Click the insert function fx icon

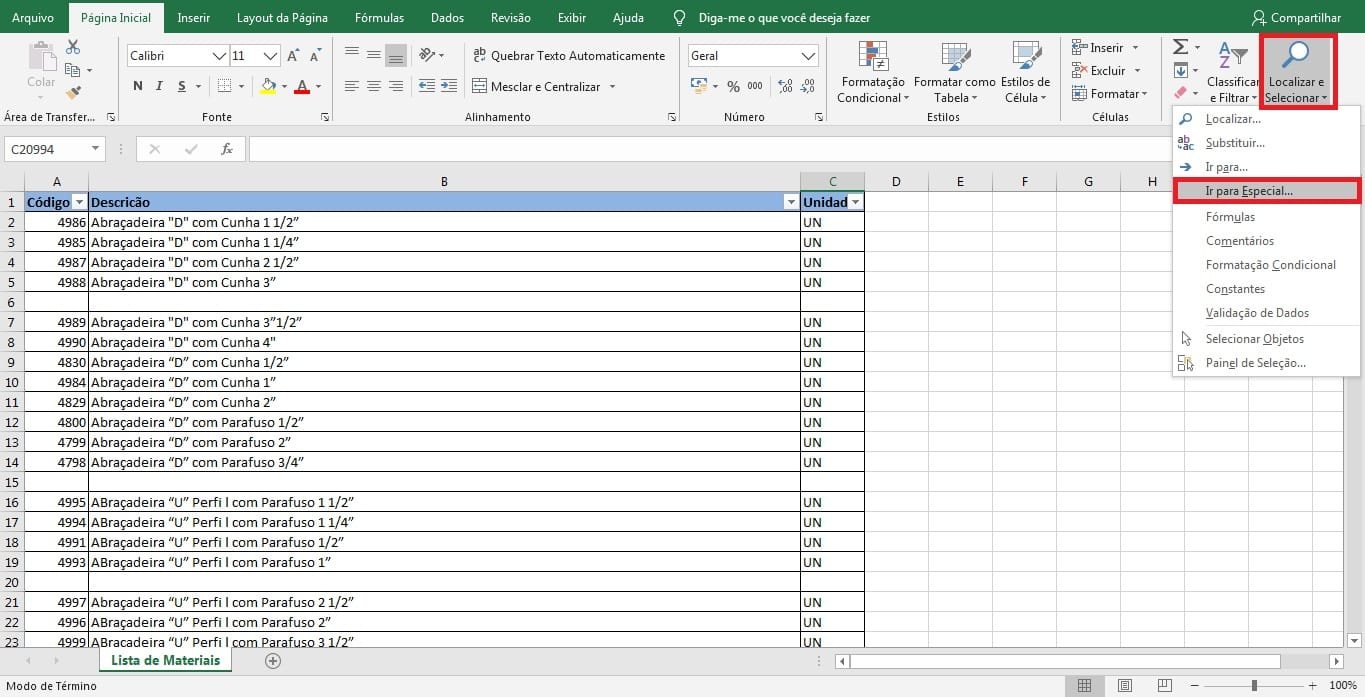click(227, 149)
